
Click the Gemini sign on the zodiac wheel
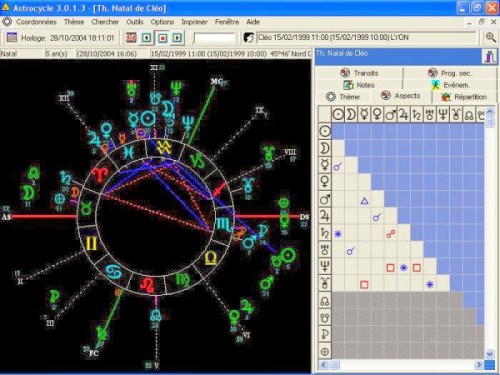(91, 243)
